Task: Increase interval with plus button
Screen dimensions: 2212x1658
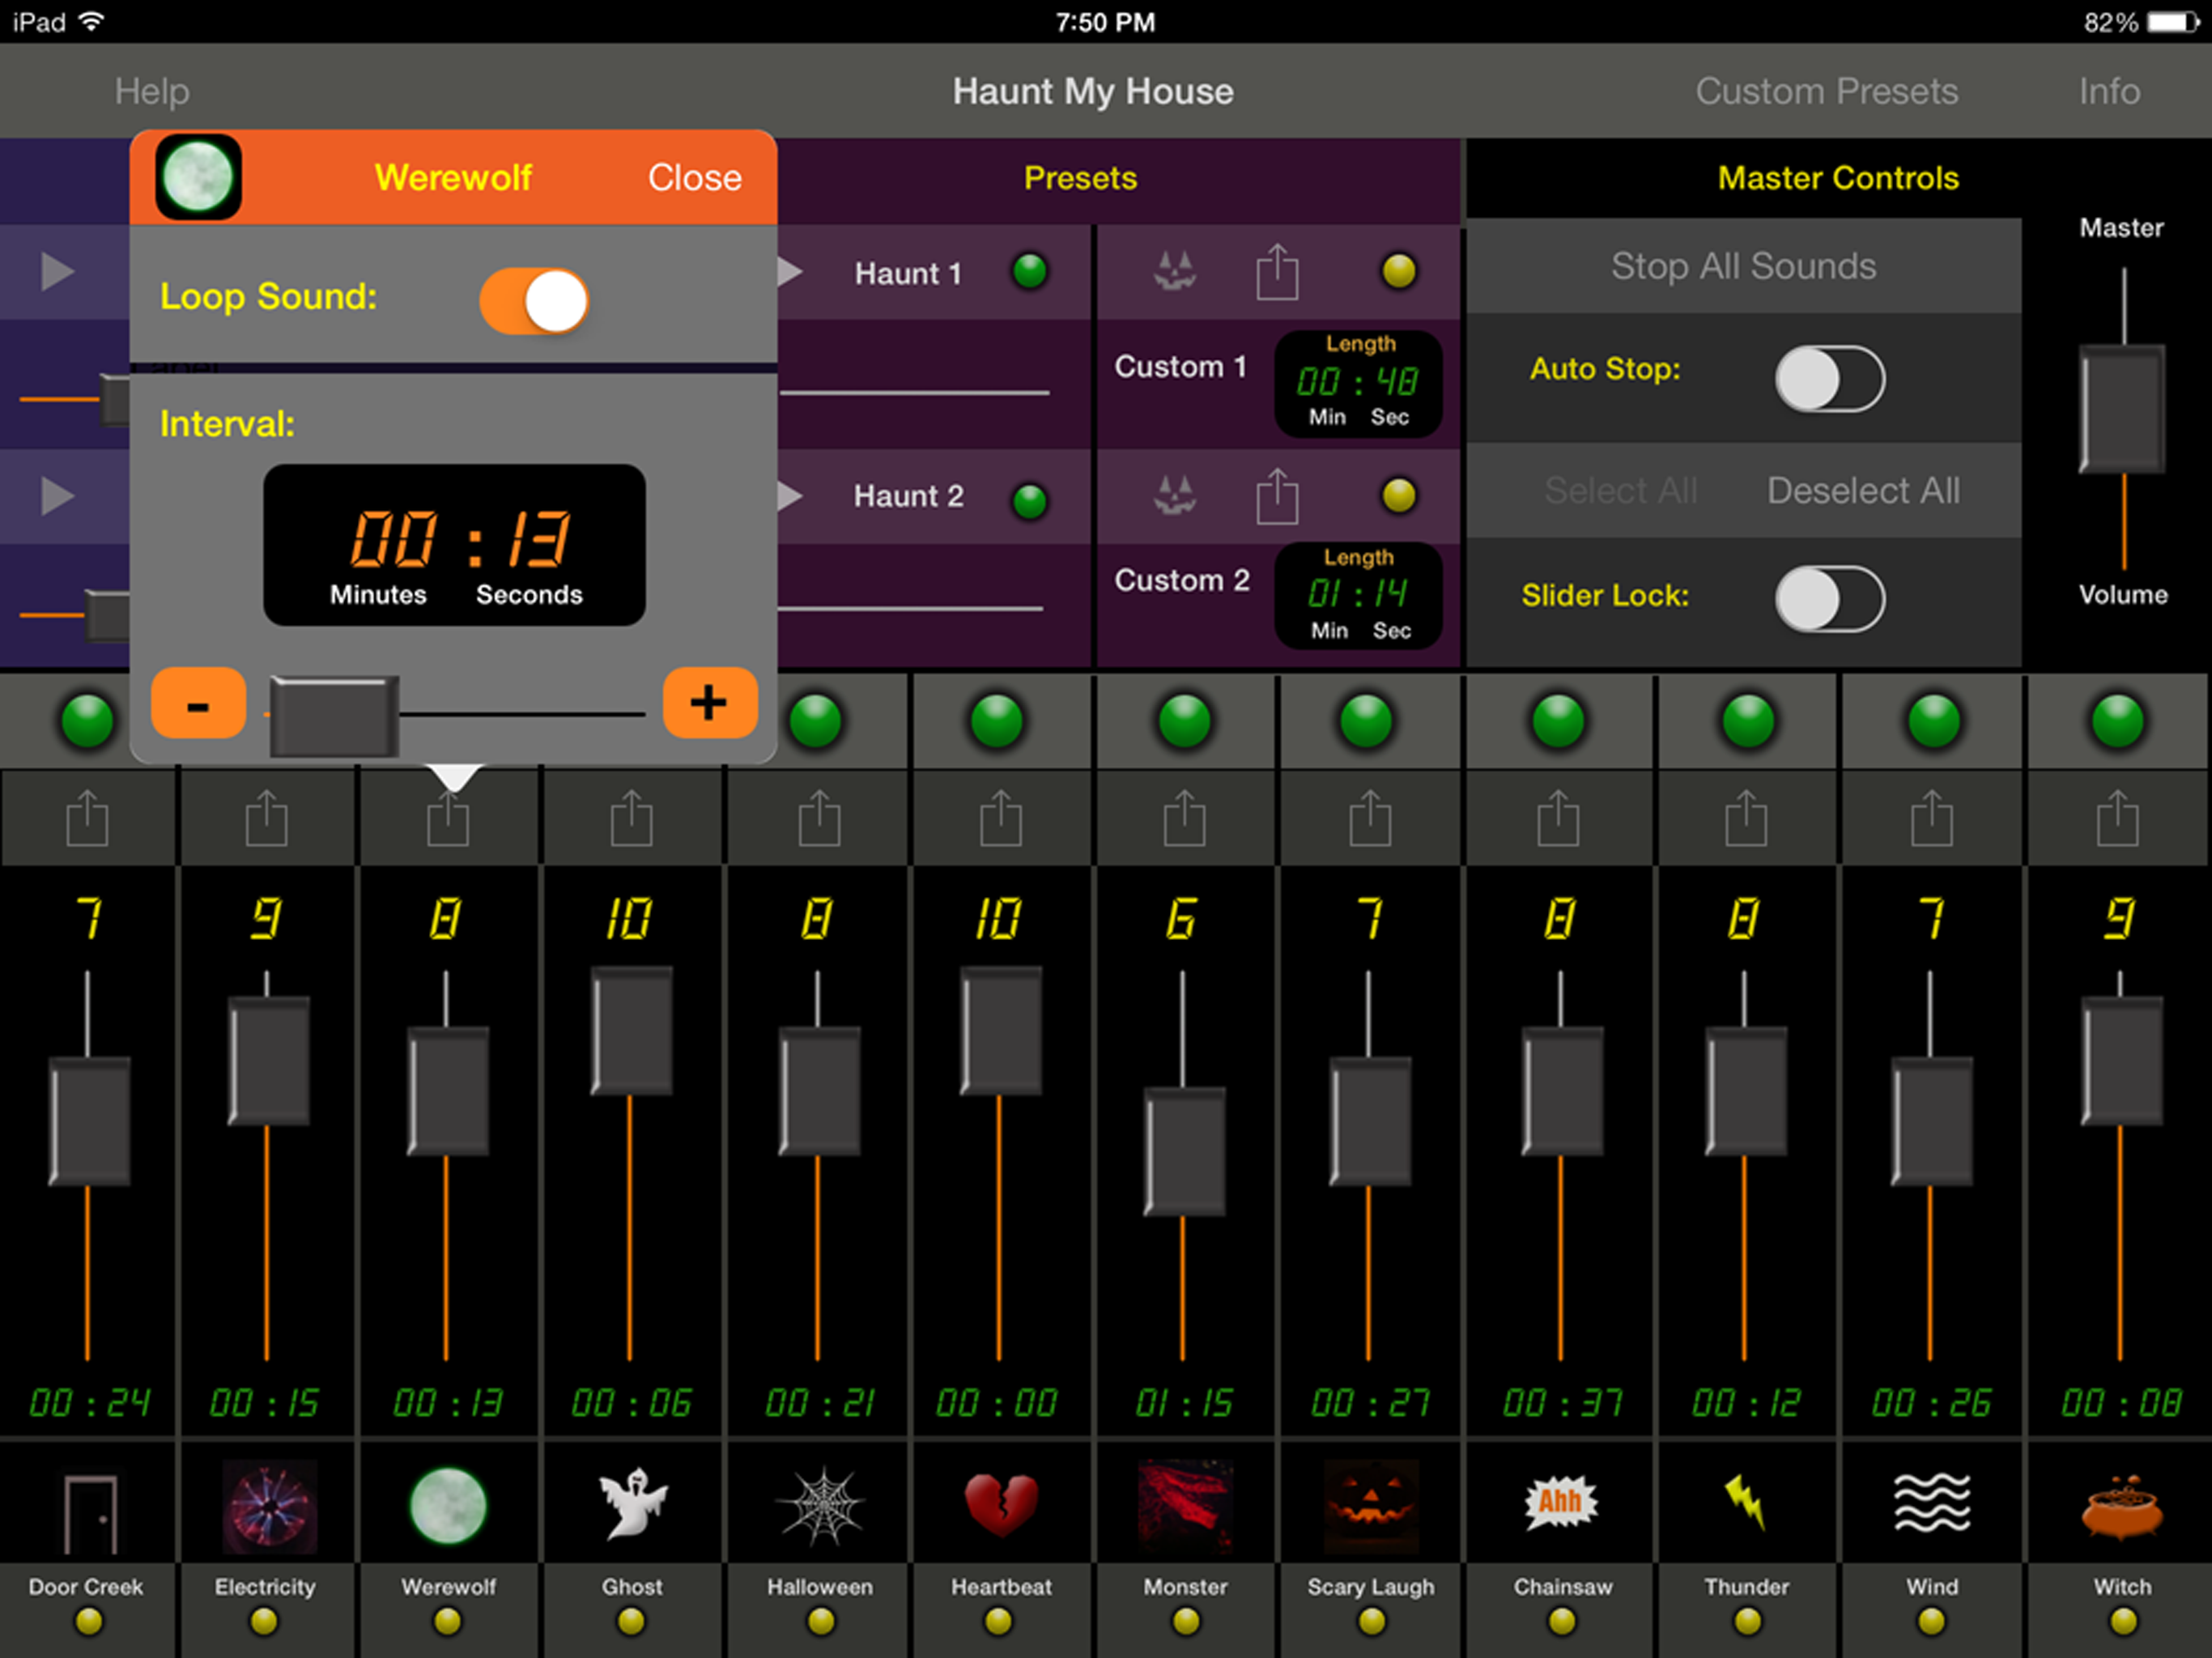Action: 709,703
